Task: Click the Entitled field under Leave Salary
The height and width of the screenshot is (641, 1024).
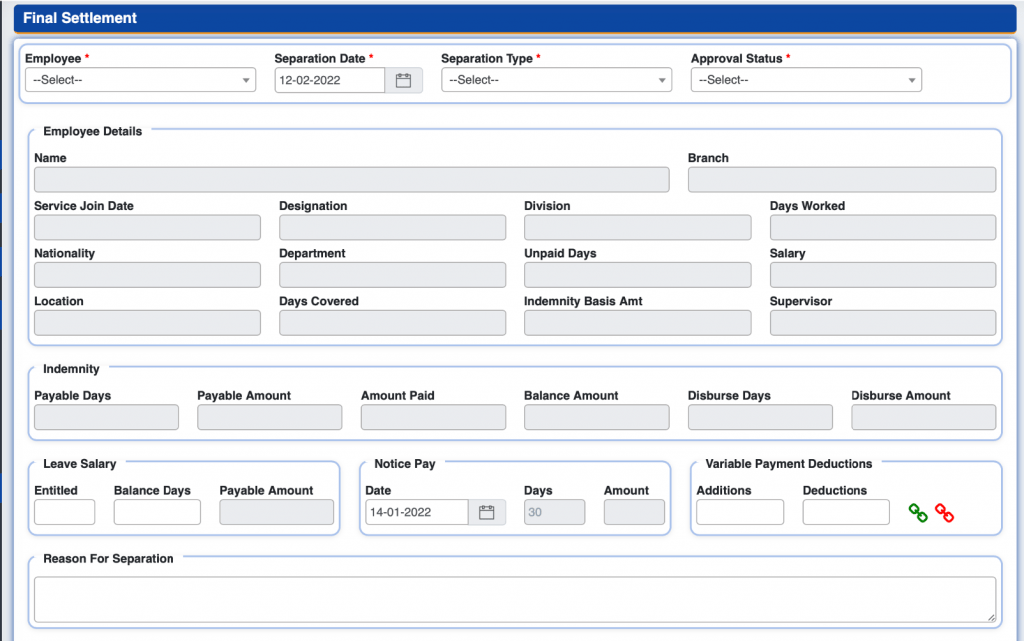Action: pos(64,511)
